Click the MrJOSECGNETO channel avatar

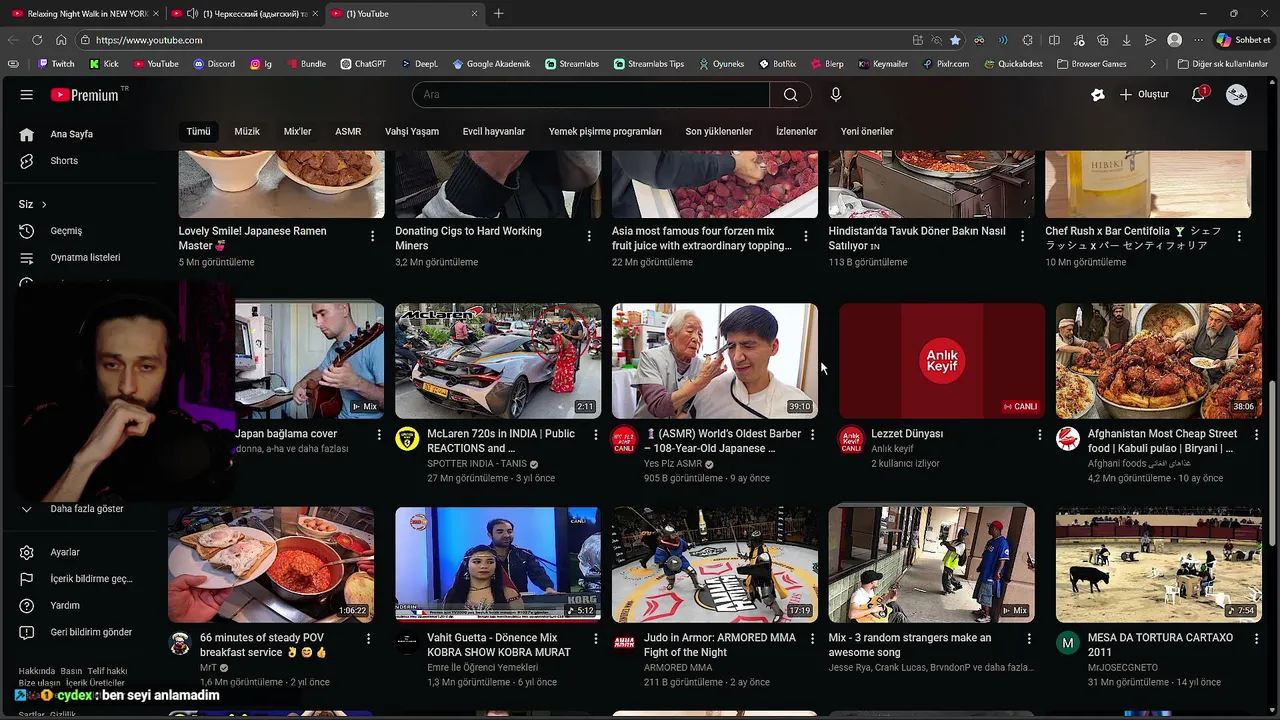(x=1068, y=643)
